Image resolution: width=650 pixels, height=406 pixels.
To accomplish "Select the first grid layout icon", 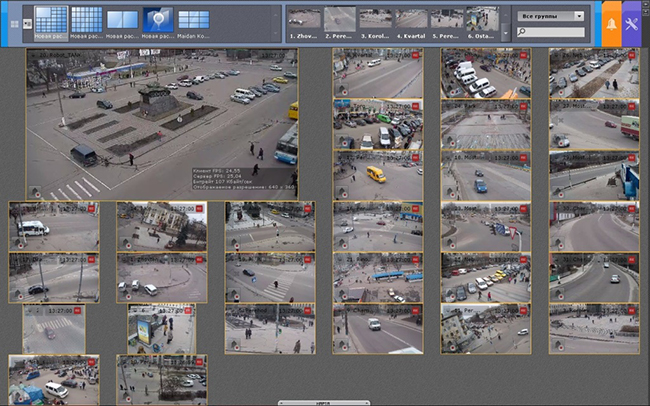I will tap(51, 18).
